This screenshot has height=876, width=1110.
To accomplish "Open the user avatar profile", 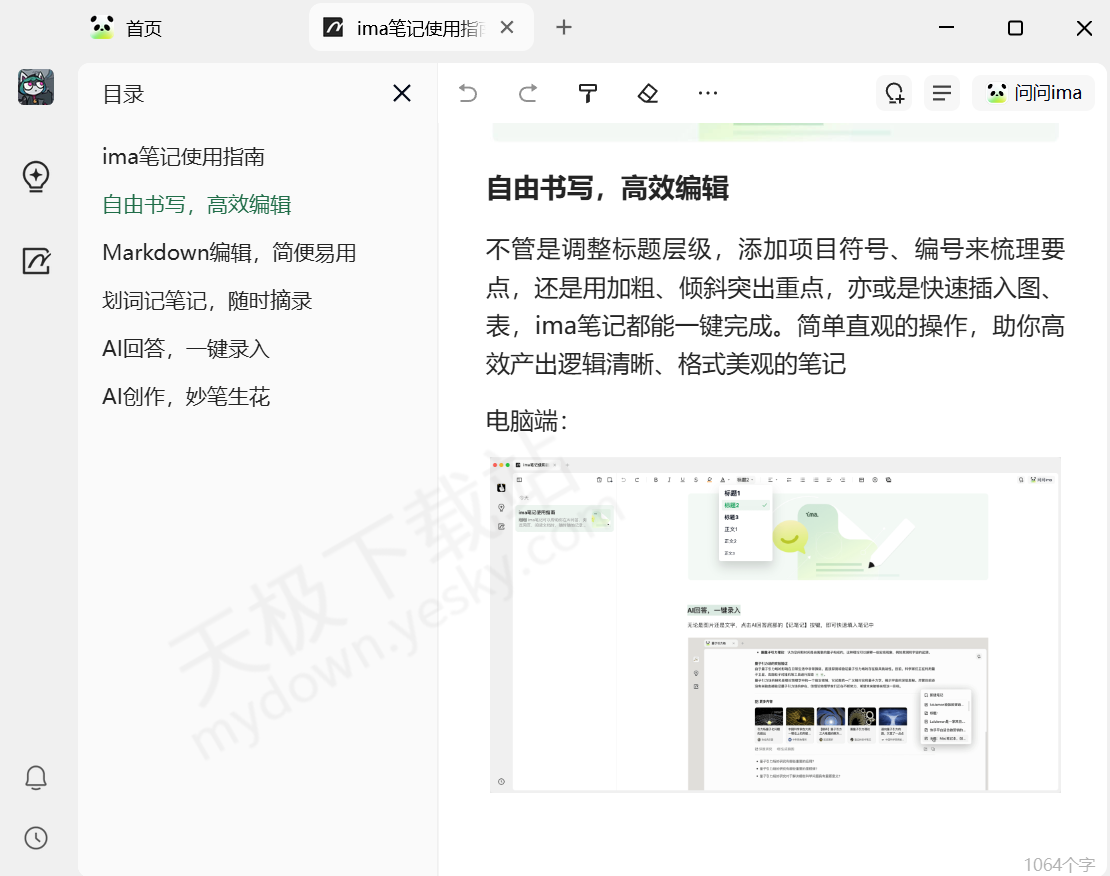I will 36,88.
